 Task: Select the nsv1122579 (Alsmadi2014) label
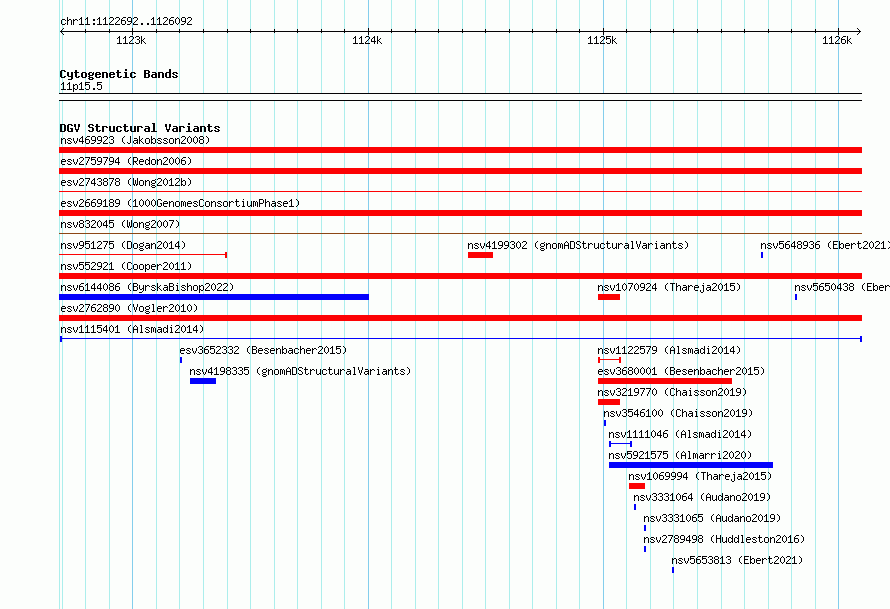tap(669, 350)
